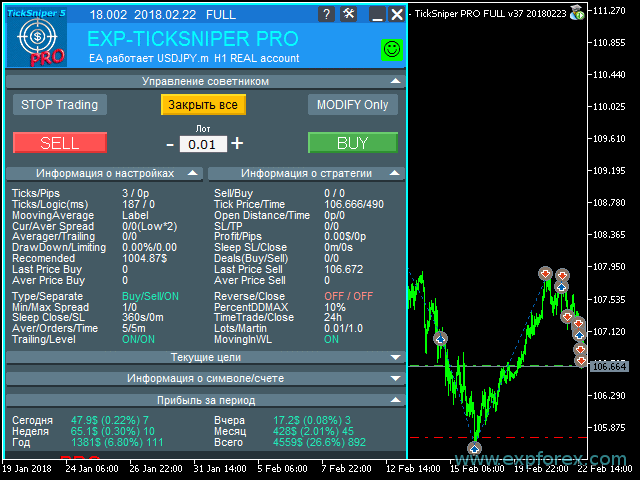Click the MoovingAverage value Label

[x=135, y=216]
